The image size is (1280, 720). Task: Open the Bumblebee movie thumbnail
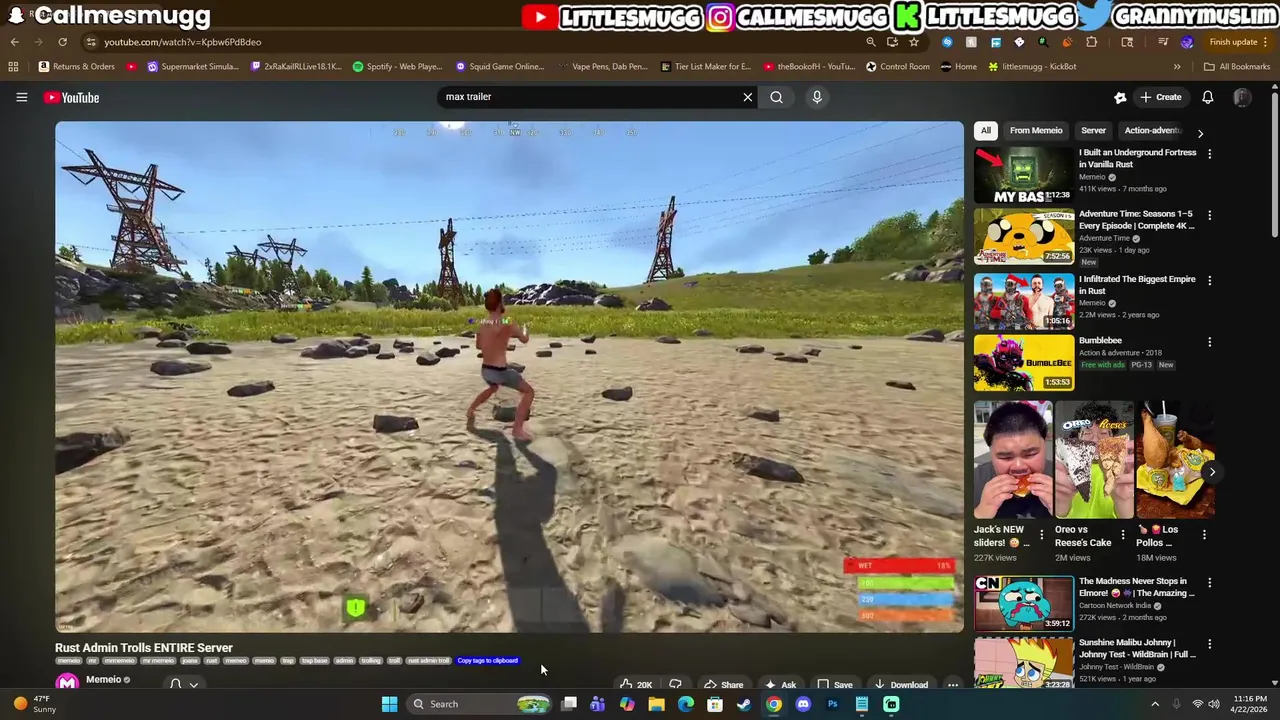1023,362
